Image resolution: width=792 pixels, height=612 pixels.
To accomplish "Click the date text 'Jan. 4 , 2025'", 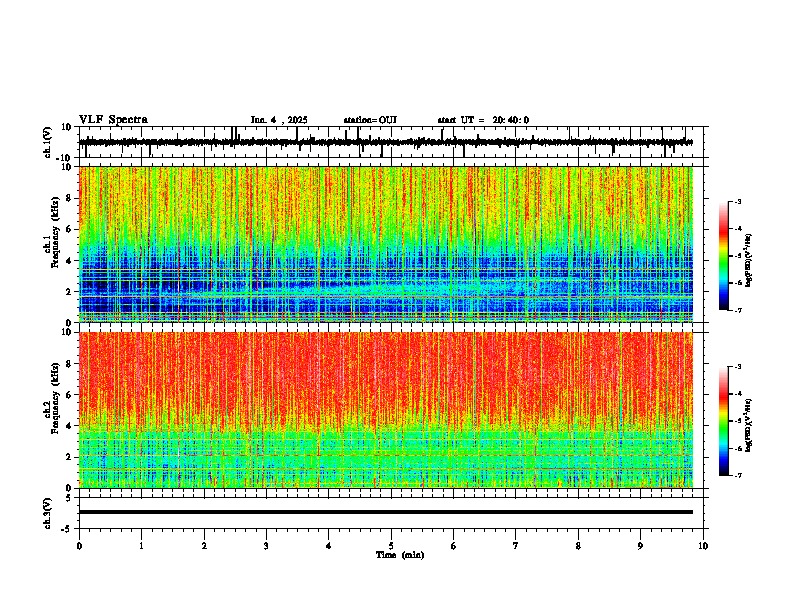I will tap(279, 120).
